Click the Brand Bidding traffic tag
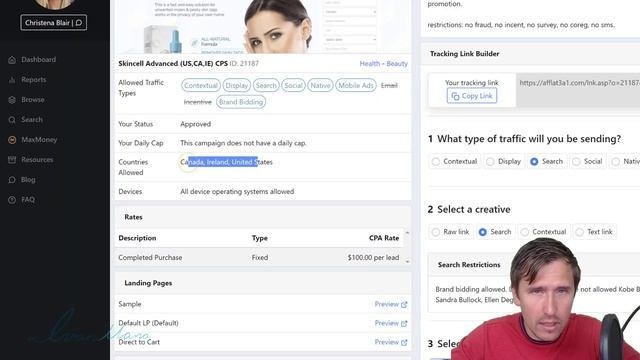Viewport: 640px width, 360px height. [x=241, y=102]
